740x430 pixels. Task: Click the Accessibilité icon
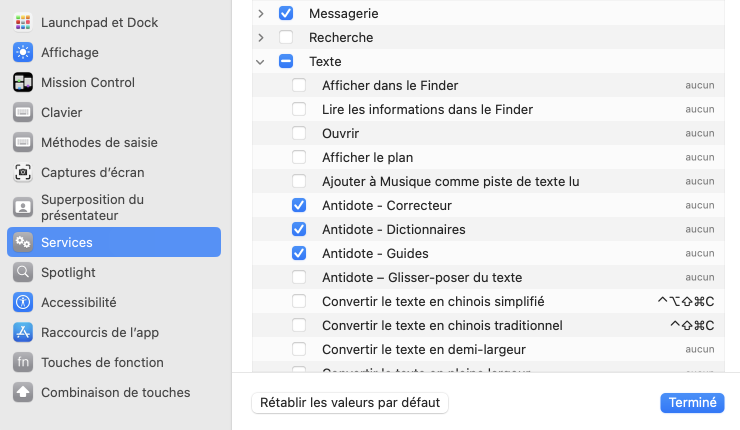pyautogui.click(x=23, y=302)
